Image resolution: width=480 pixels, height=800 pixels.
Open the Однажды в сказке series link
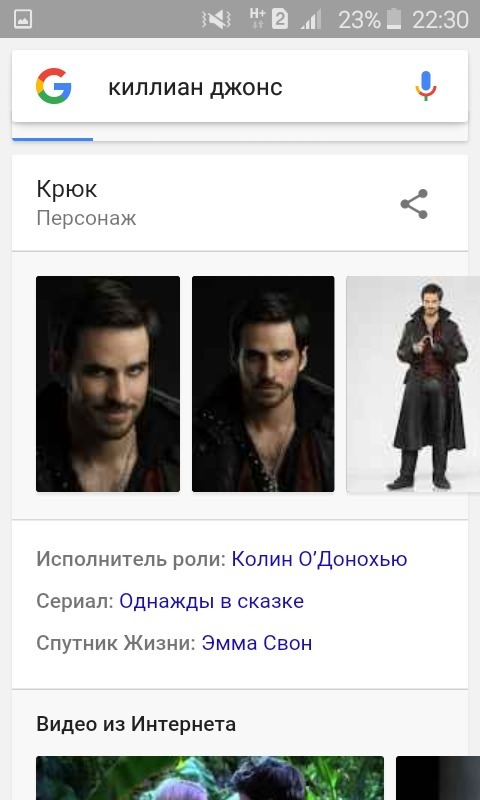[x=212, y=601]
